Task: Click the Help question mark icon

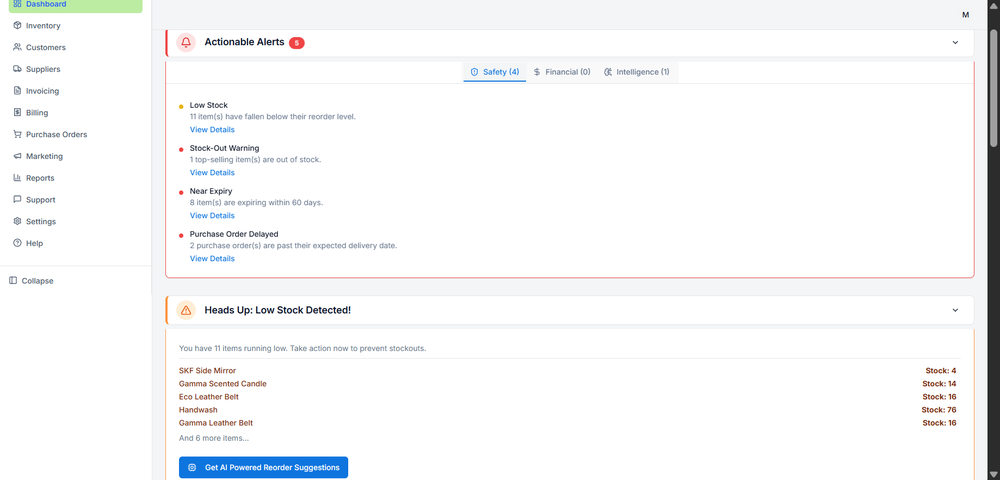Action: [17, 243]
